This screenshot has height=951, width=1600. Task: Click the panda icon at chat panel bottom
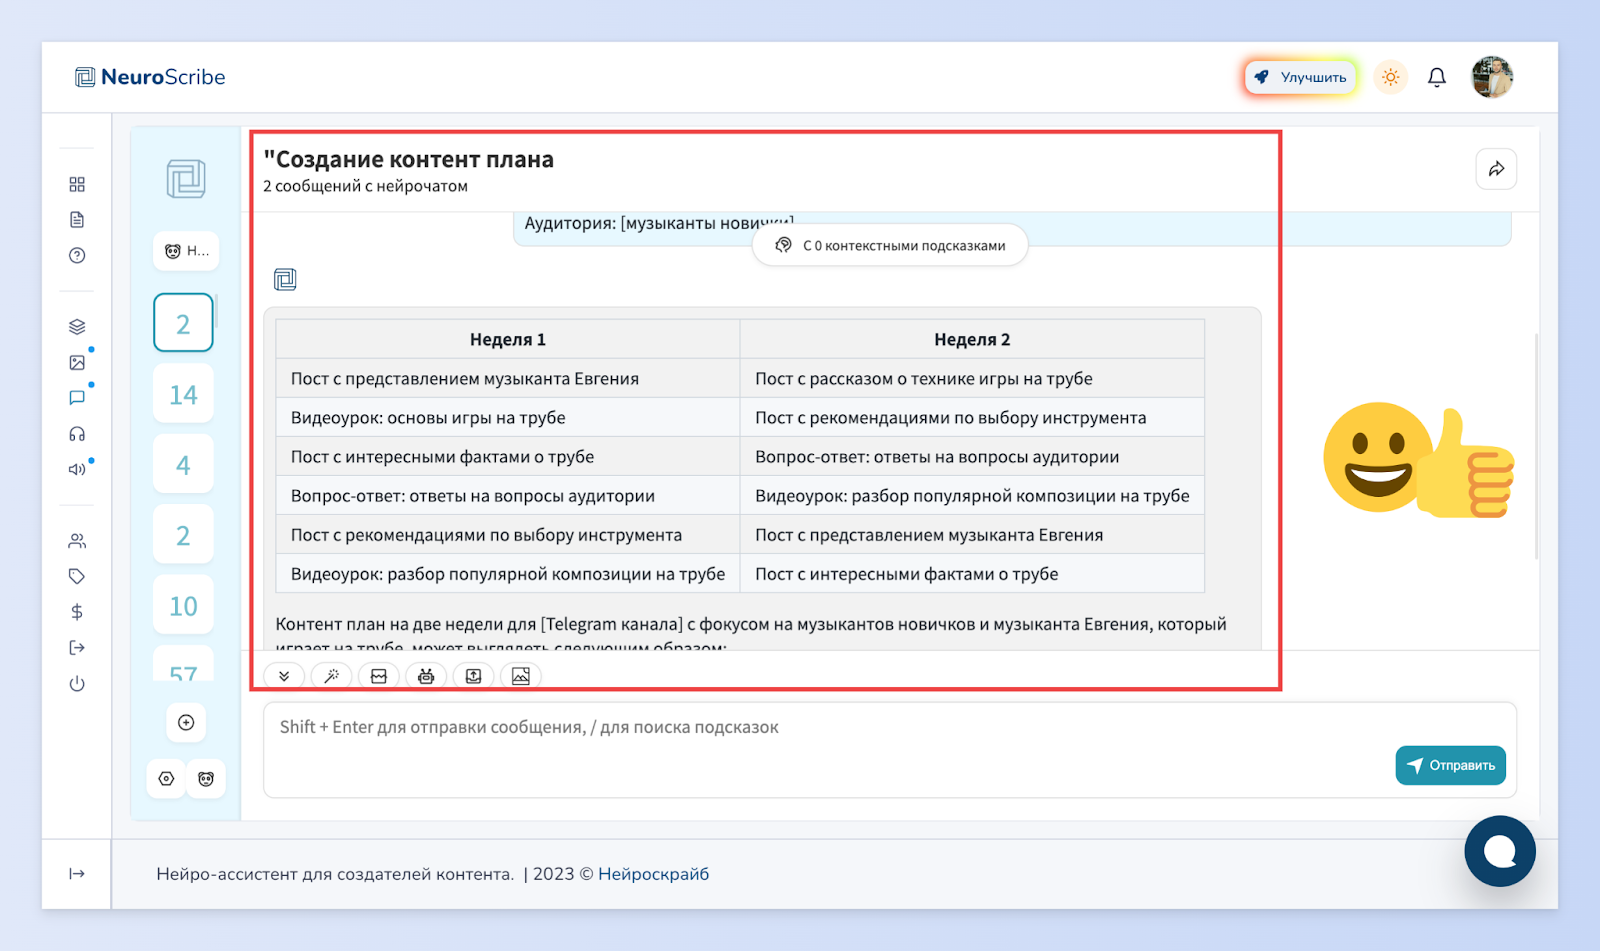click(x=206, y=778)
